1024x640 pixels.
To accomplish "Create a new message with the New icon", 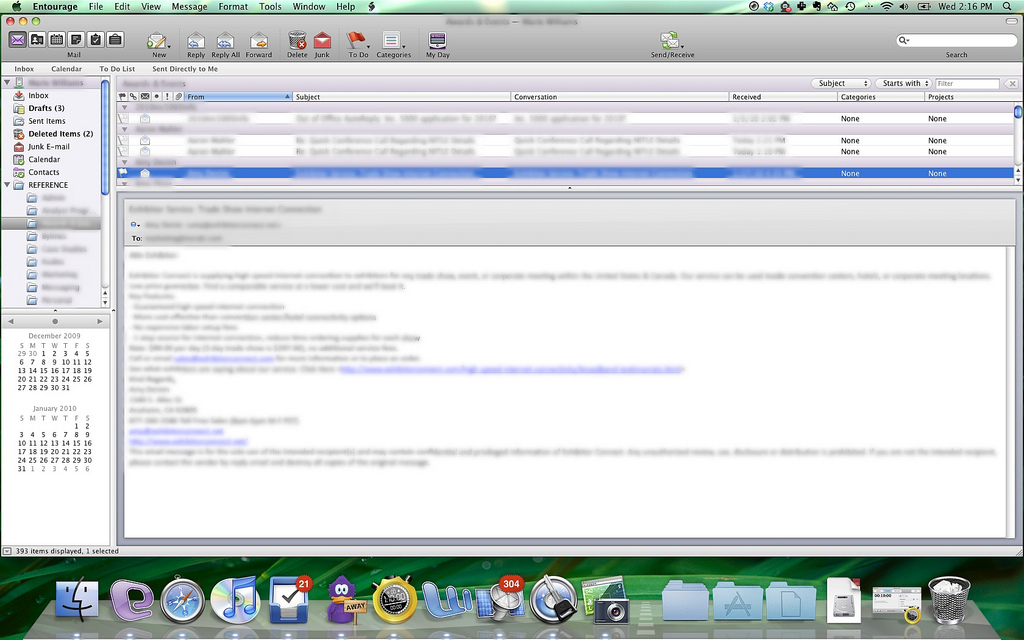I will tap(156, 41).
